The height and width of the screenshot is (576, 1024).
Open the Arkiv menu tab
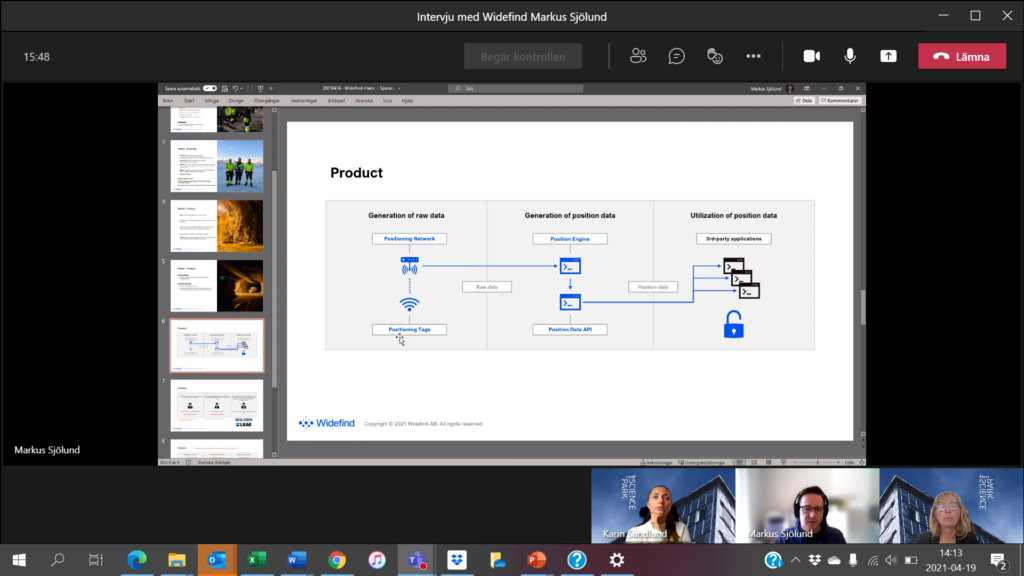[168, 101]
